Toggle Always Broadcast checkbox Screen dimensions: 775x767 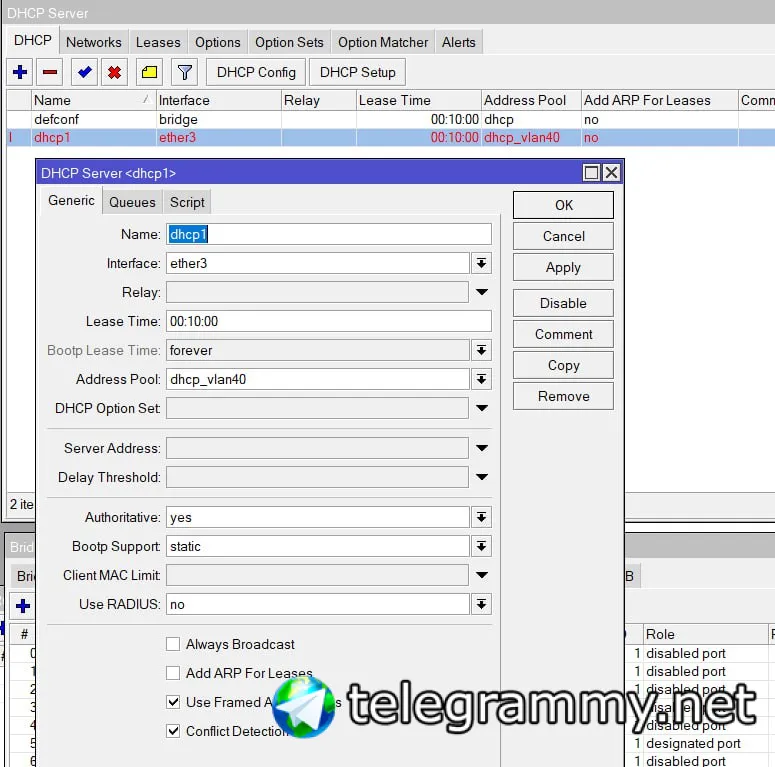click(172, 644)
